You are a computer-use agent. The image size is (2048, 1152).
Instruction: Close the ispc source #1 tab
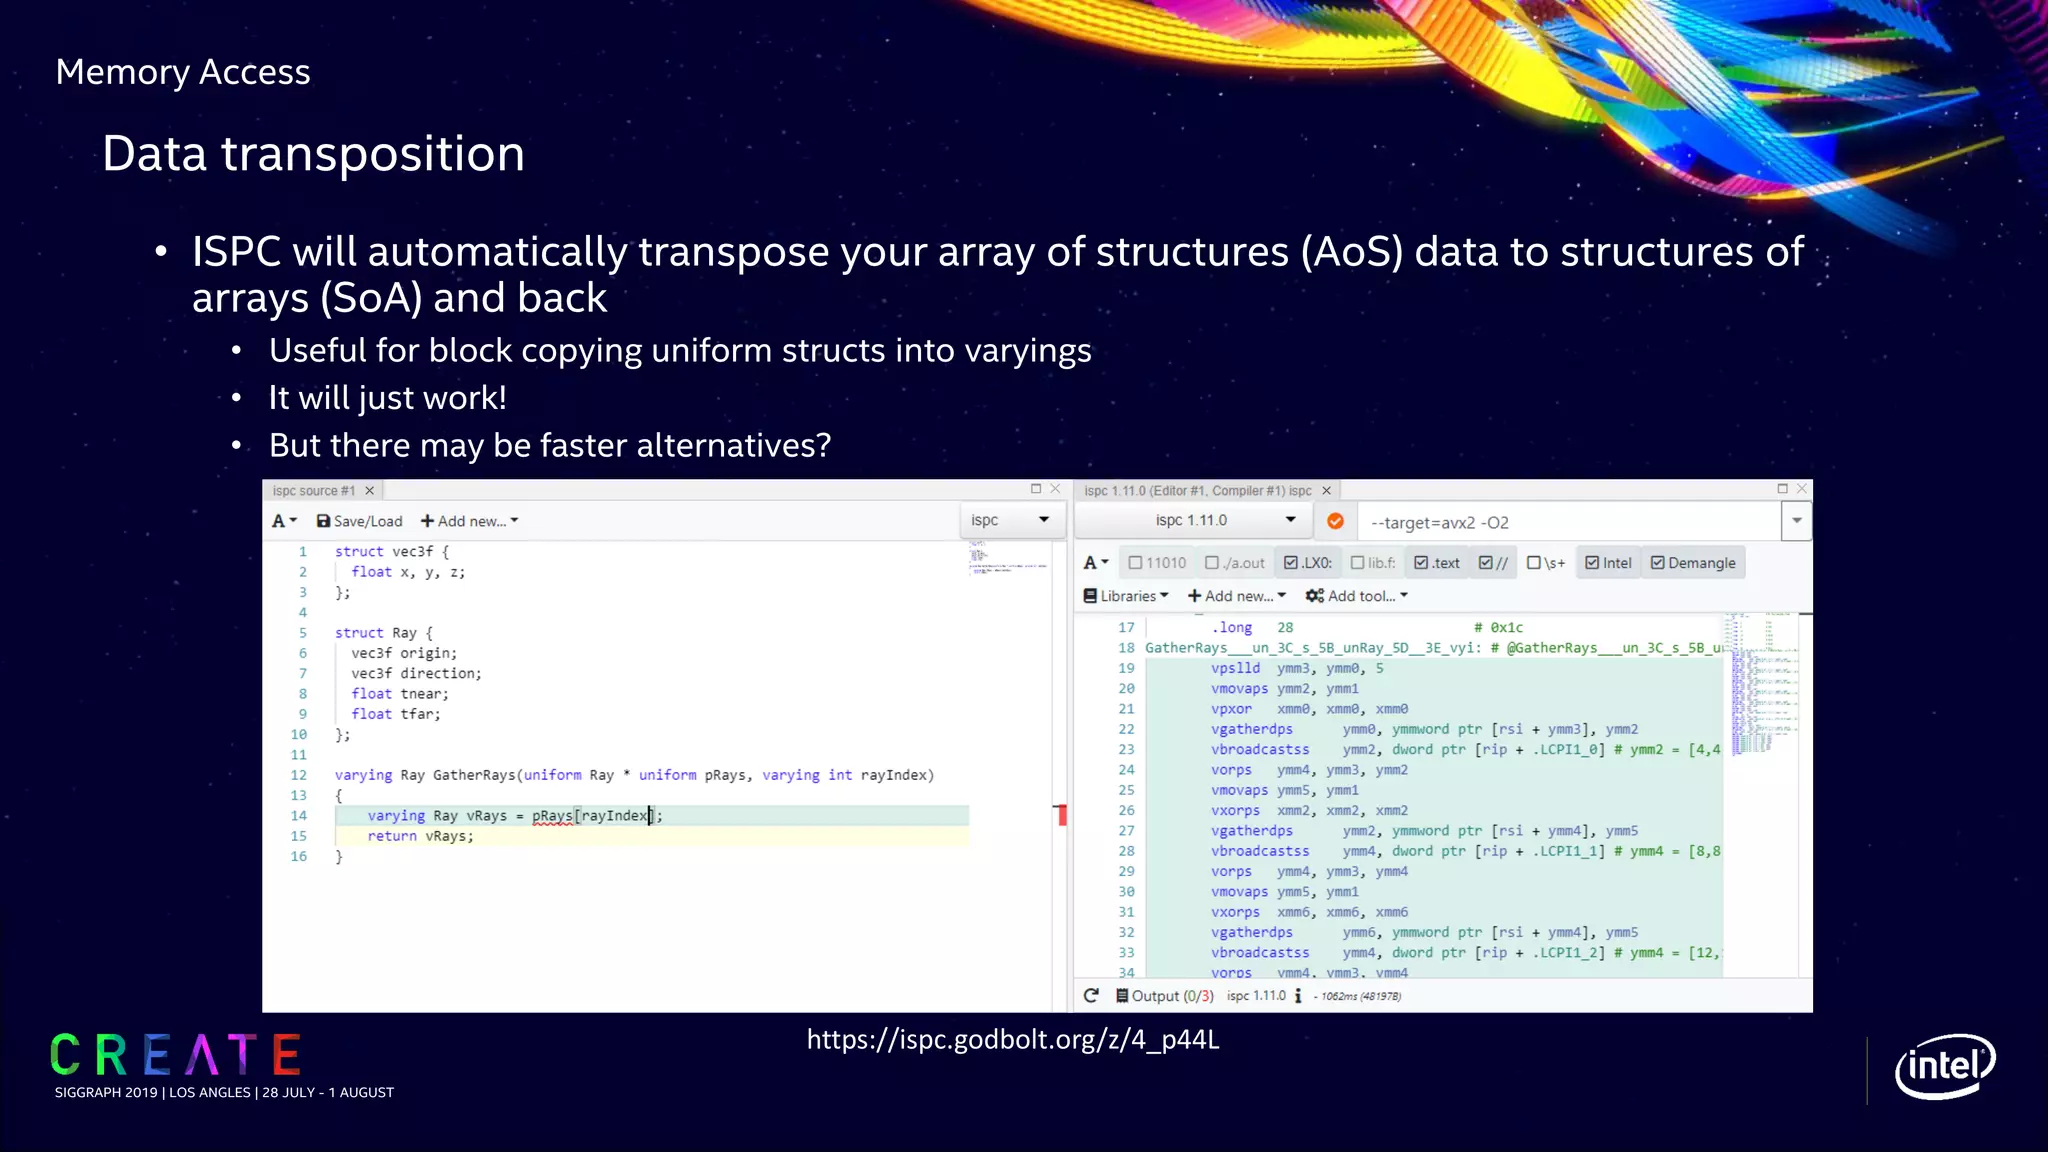pyautogui.click(x=370, y=491)
